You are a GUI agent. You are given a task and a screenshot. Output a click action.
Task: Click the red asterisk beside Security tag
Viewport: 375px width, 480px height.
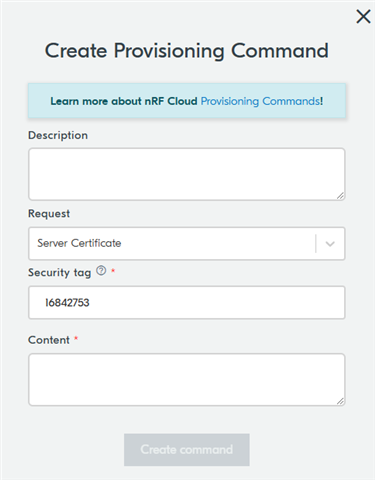tap(113, 271)
